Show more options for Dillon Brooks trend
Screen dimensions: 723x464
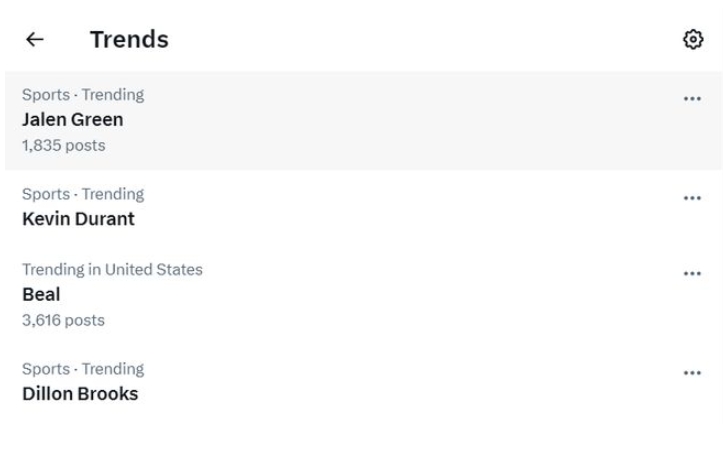tap(692, 373)
